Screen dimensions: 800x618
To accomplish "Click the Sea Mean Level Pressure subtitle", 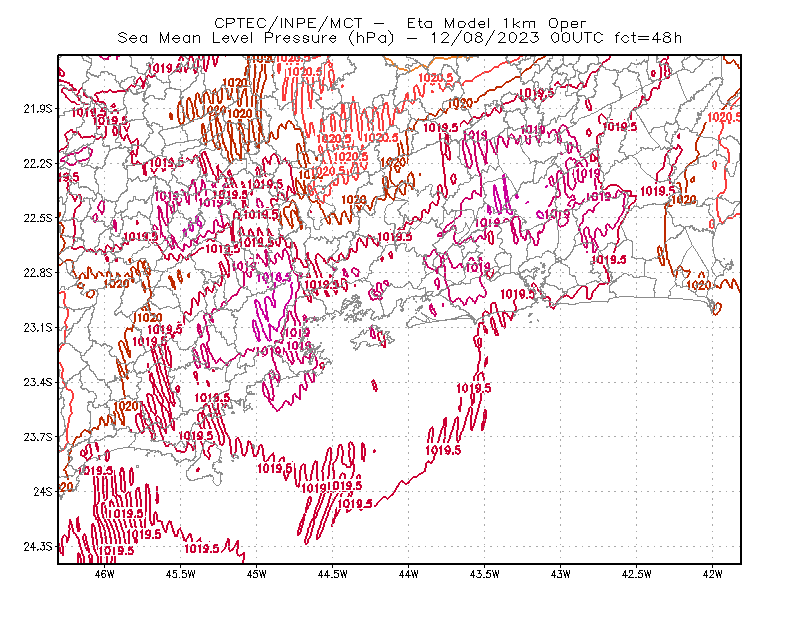I will [x=399, y=38].
